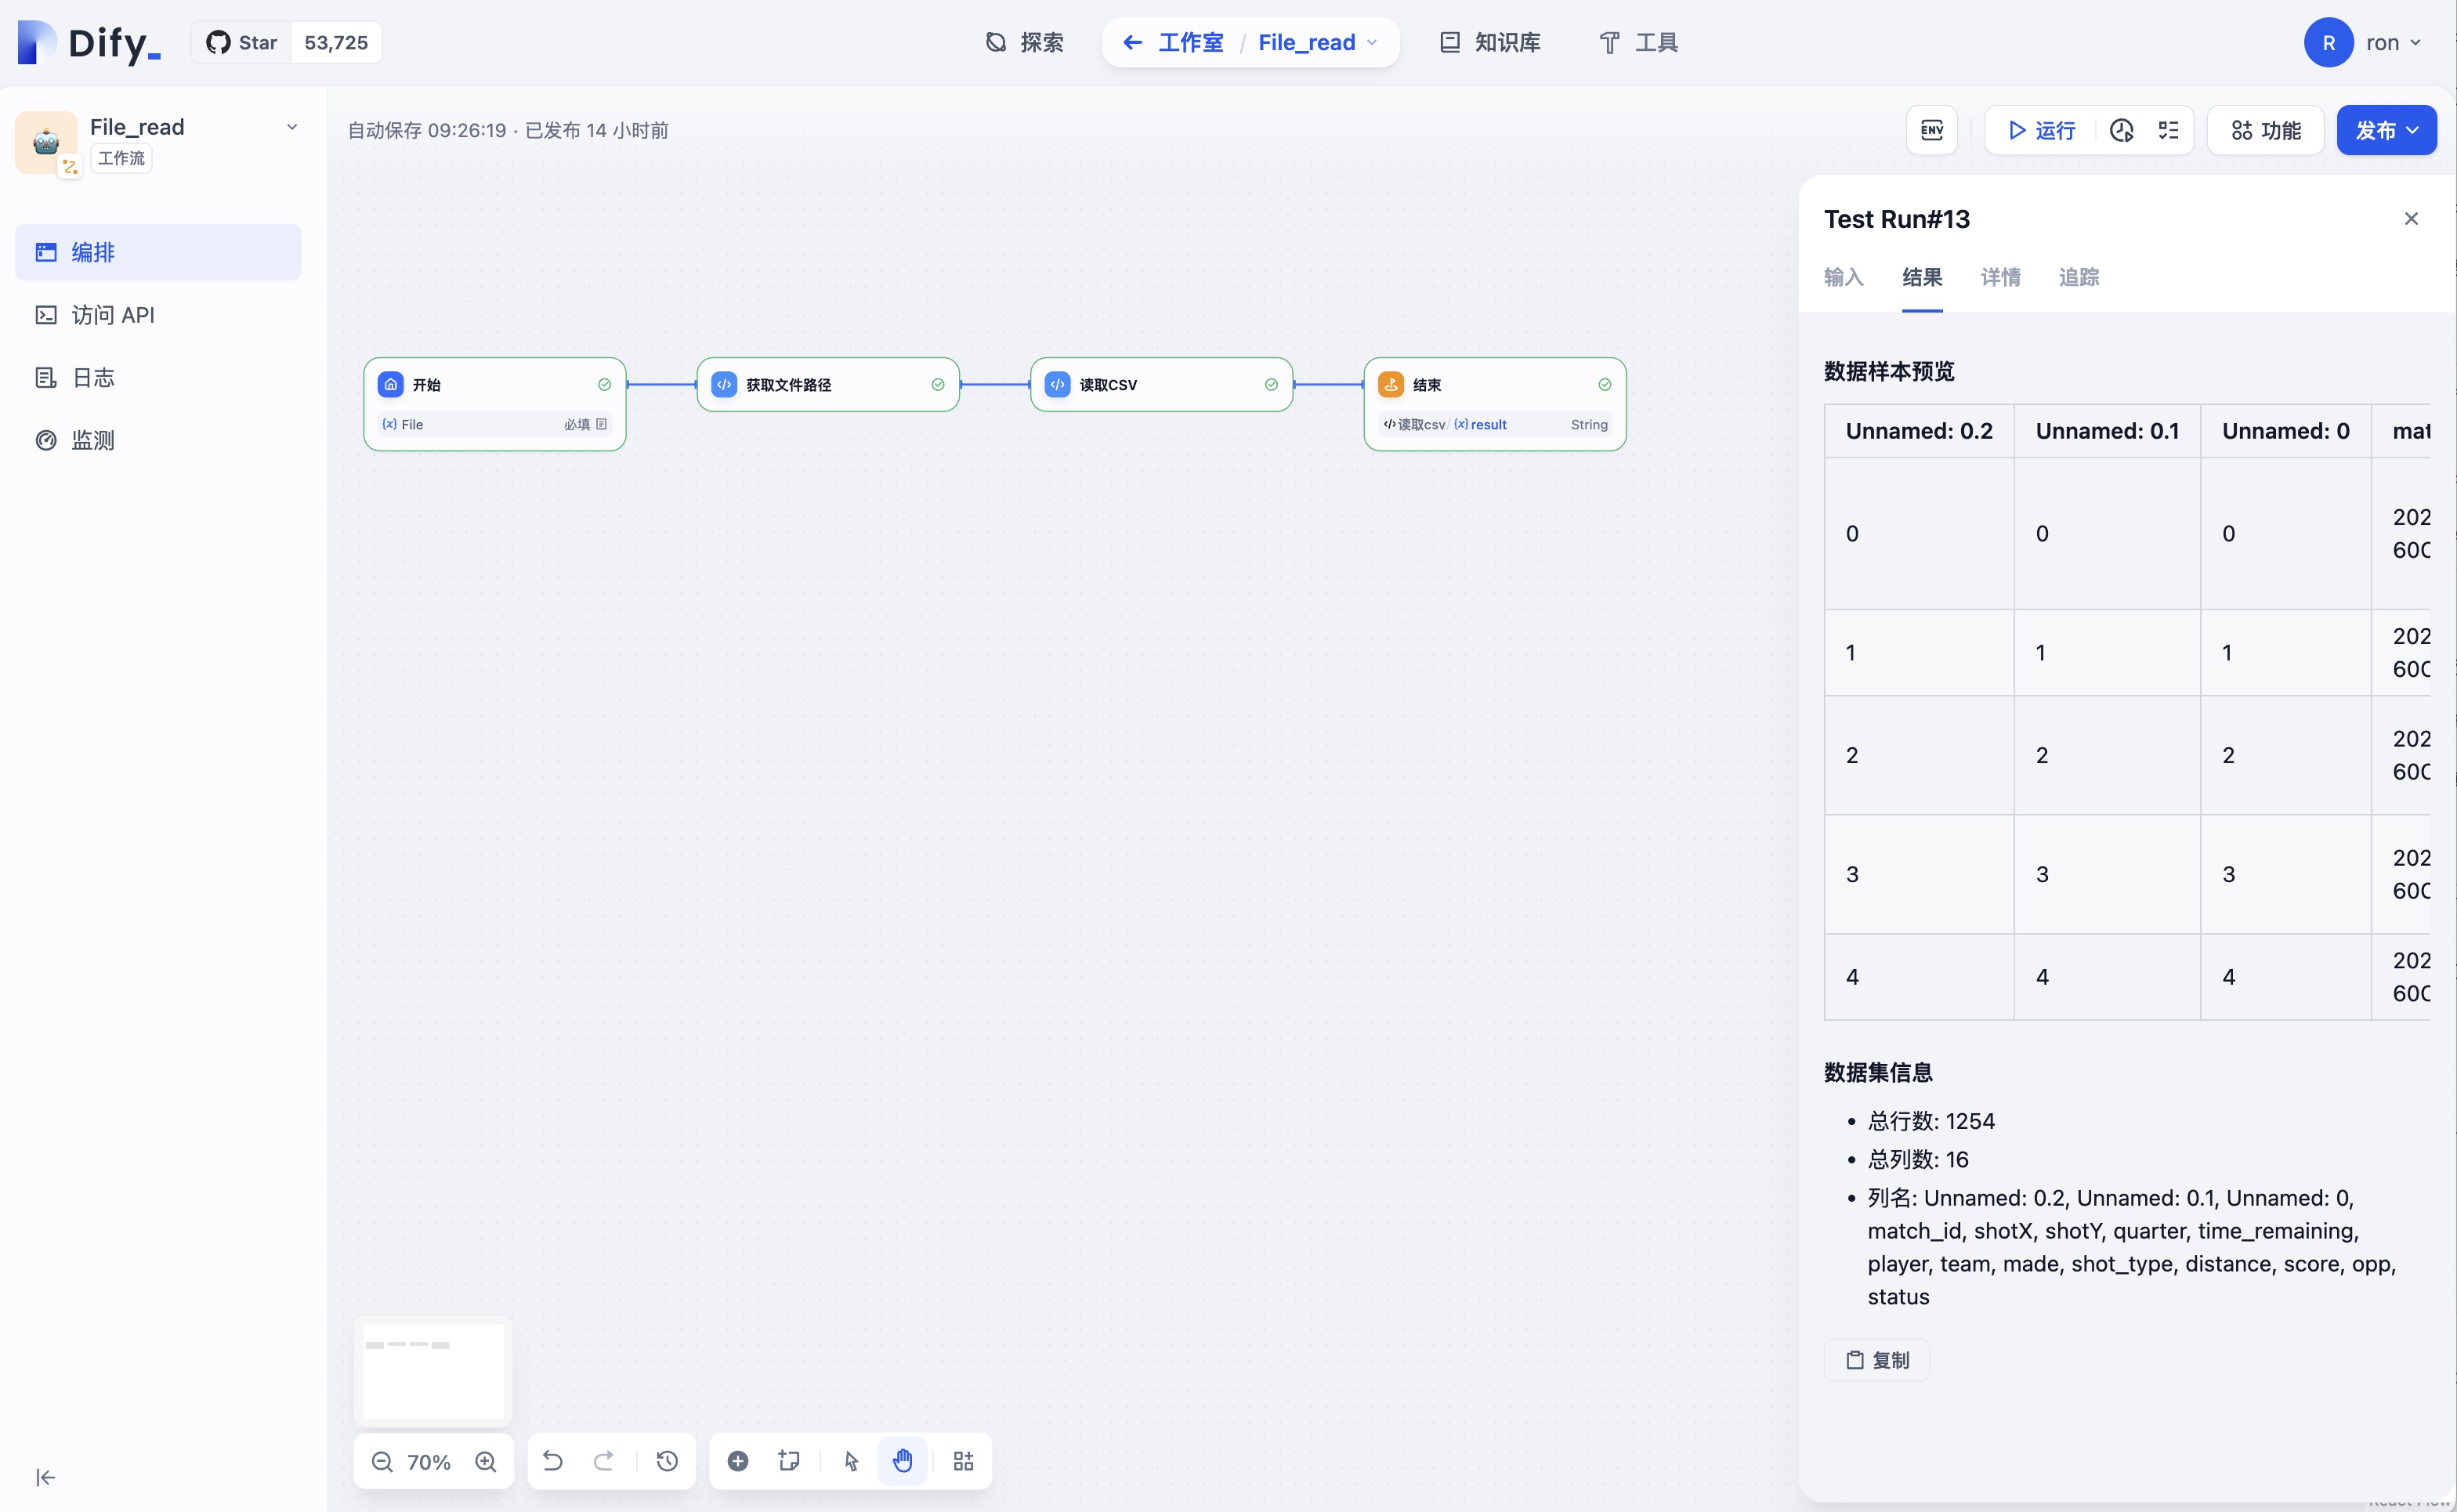
Task: Open the checklist icon beside run history
Action: pyautogui.click(x=2168, y=130)
